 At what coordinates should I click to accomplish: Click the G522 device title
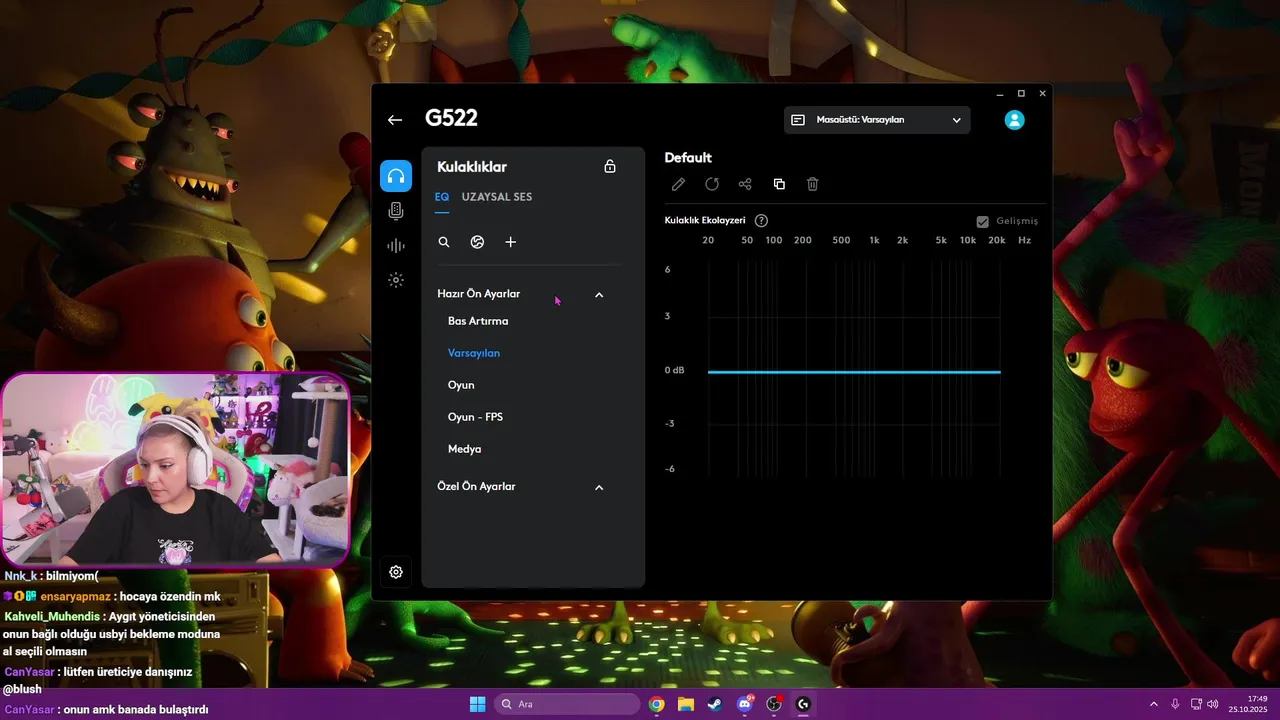[451, 118]
